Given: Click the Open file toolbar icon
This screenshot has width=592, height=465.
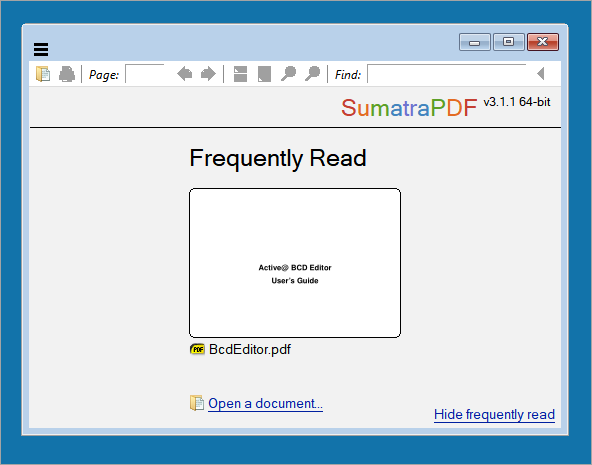Looking at the screenshot, I should 43,74.
